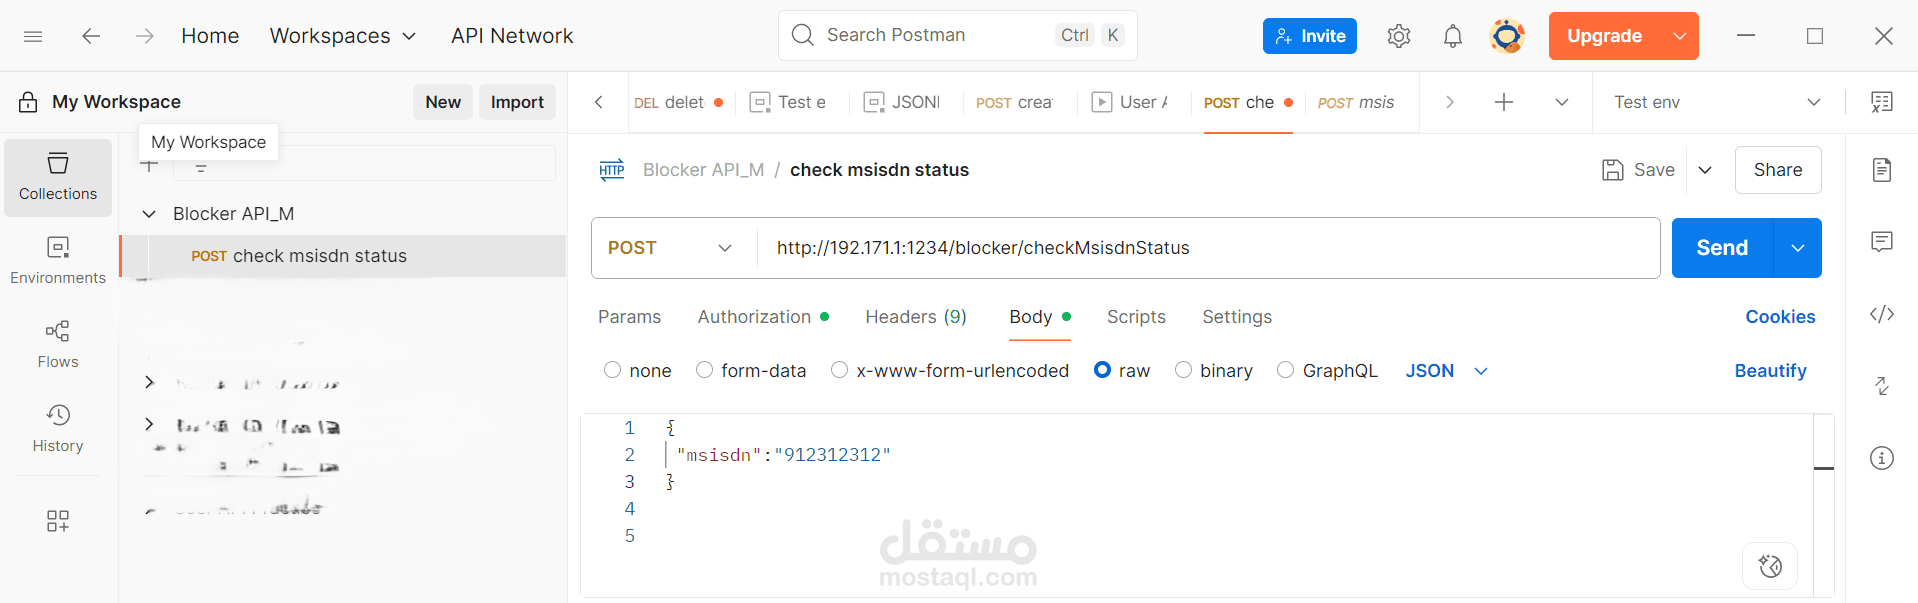Click the notifications bell icon

click(x=1452, y=36)
